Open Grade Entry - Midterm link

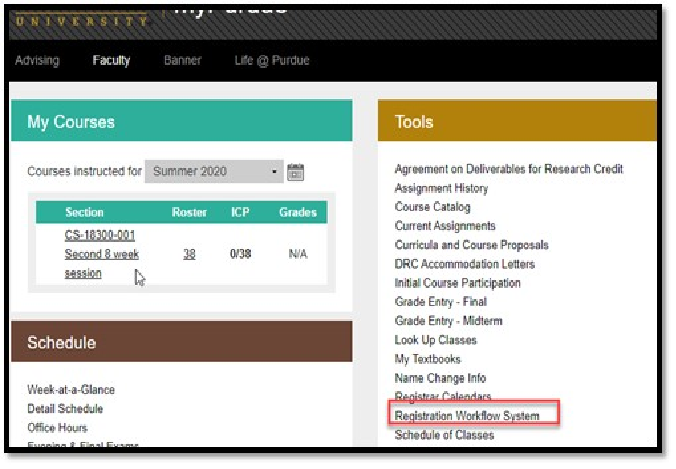pos(449,321)
